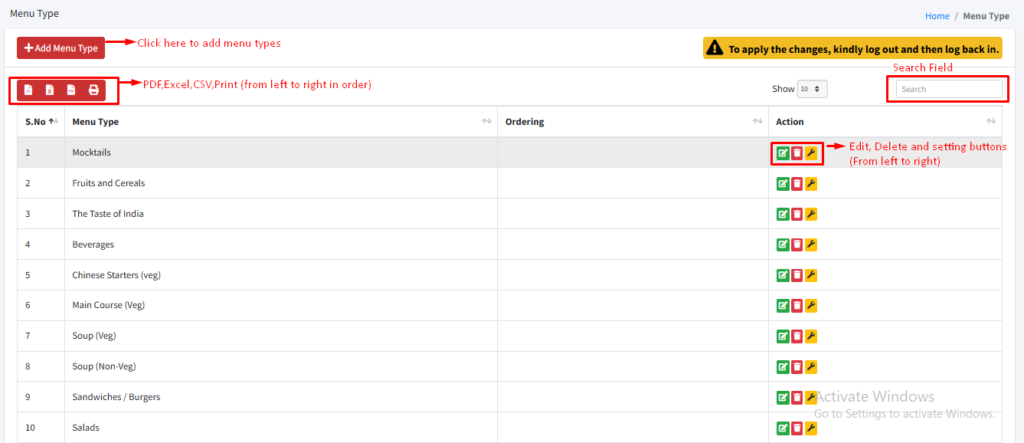
Task: Open the Show entries dropdown
Action: [812, 89]
